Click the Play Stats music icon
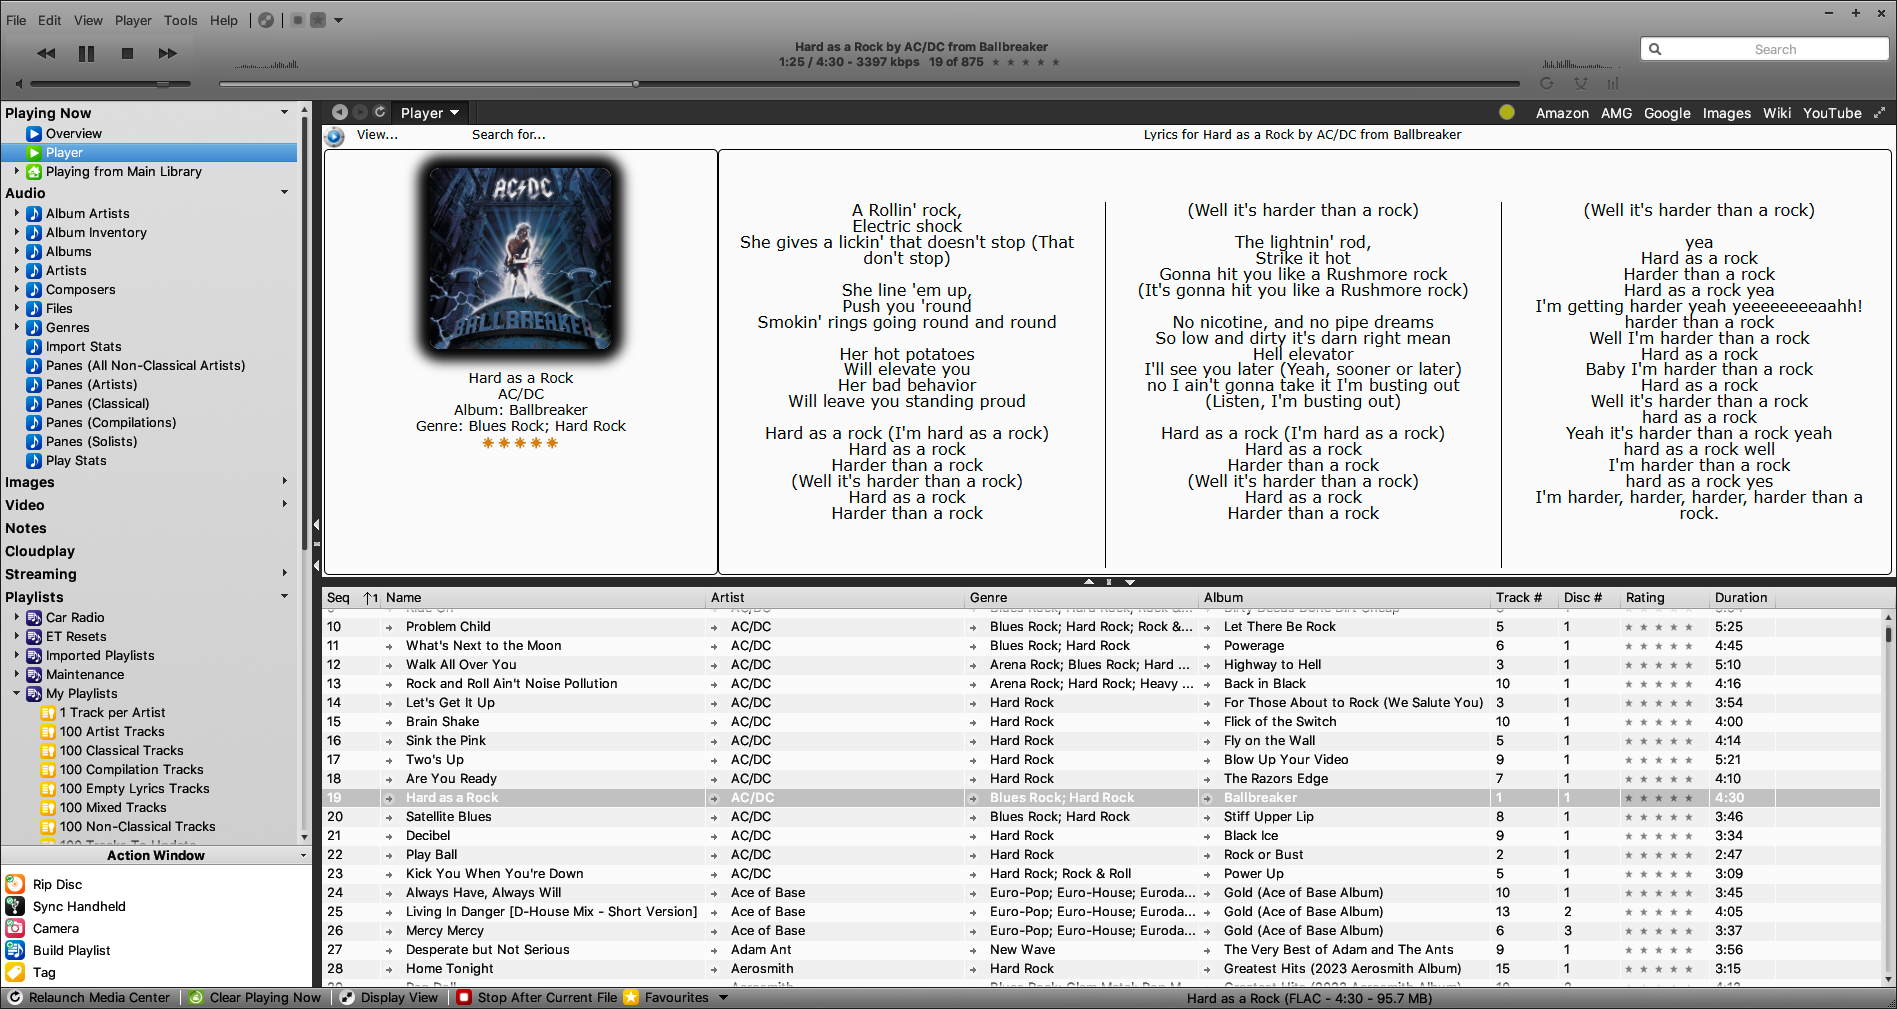The image size is (1897, 1009). (34, 460)
